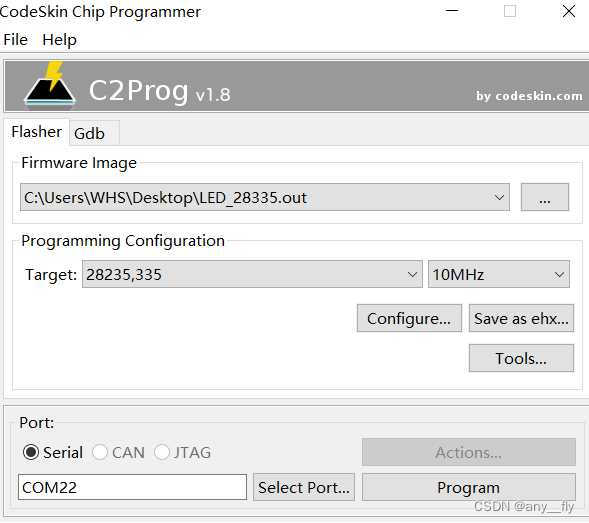The width and height of the screenshot is (589, 523).
Task: Open the Target 28235,335 dropdown
Action: (x=252, y=274)
